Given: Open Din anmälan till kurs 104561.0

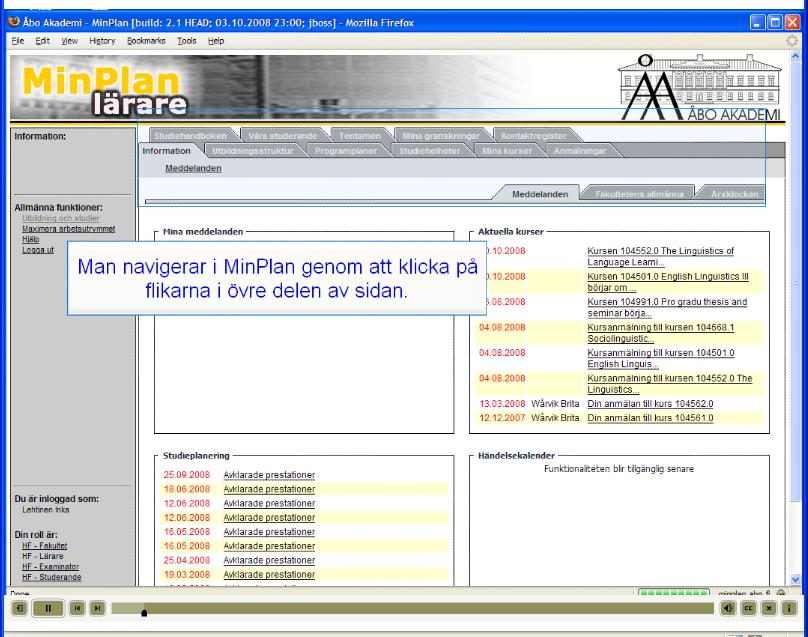Looking at the screenshot, I should (650, 417).
